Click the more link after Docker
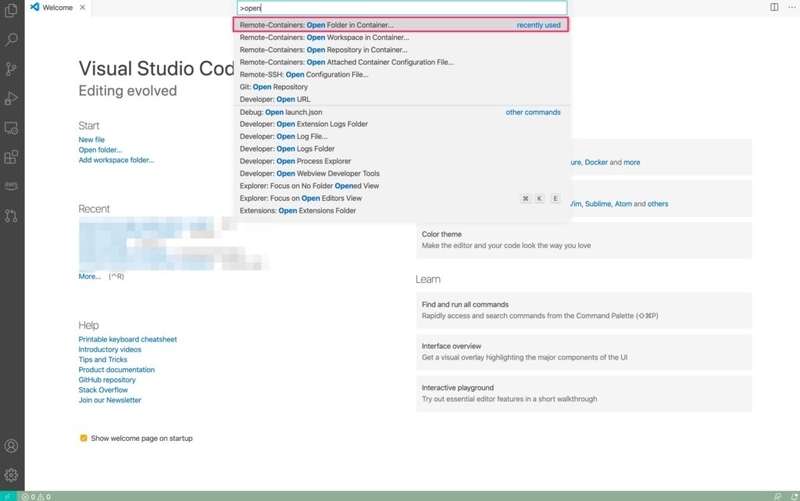Image resolution: width=800 pixels, height=501 pixels. (x=632, y=162)
